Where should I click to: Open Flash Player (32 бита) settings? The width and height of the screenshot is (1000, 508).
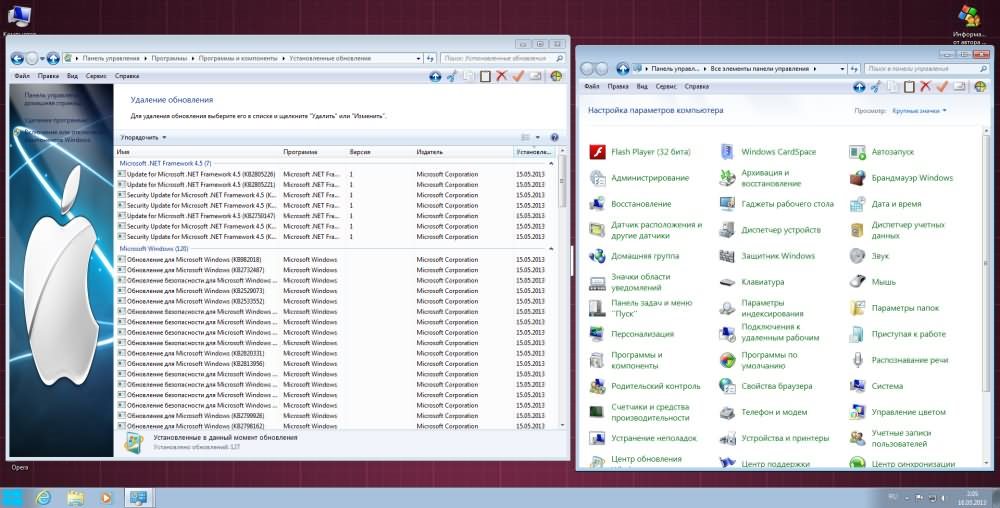(650, 152)
